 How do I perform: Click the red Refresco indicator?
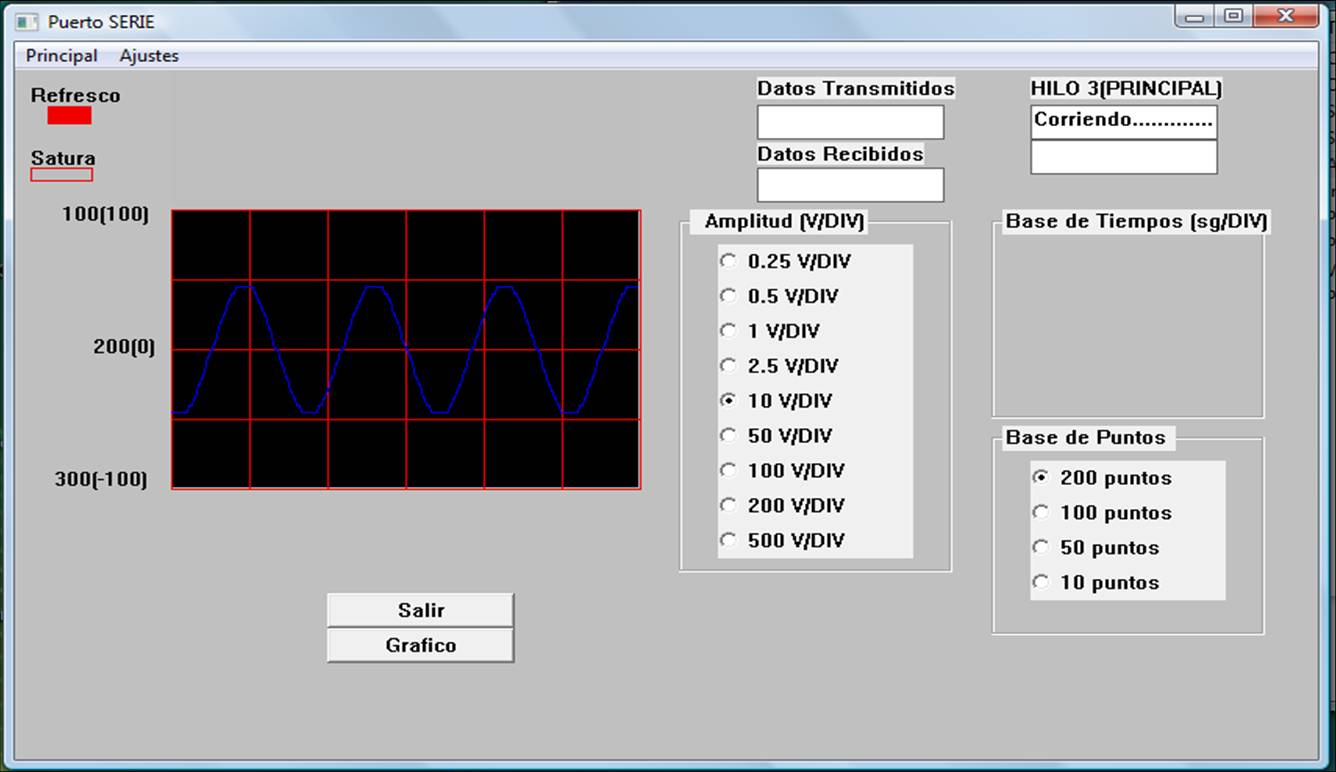tap(69, 115)
